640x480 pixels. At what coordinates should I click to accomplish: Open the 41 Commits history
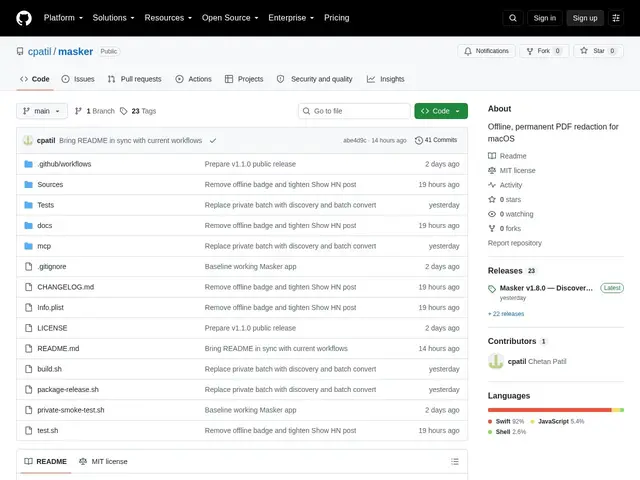pos(436,140)
